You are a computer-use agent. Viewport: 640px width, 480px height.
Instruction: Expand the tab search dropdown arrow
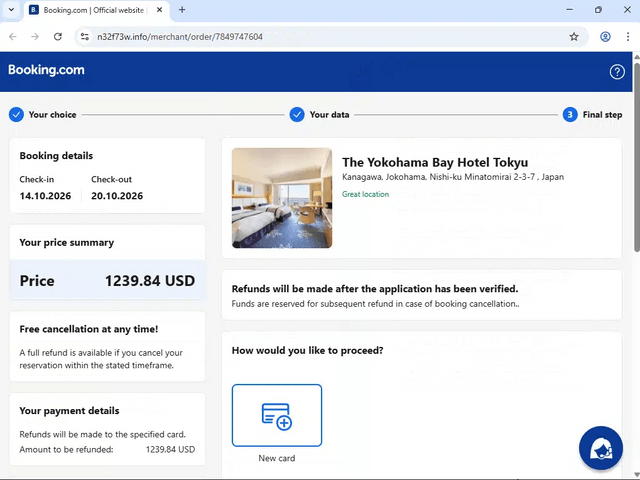pos(11,10)
